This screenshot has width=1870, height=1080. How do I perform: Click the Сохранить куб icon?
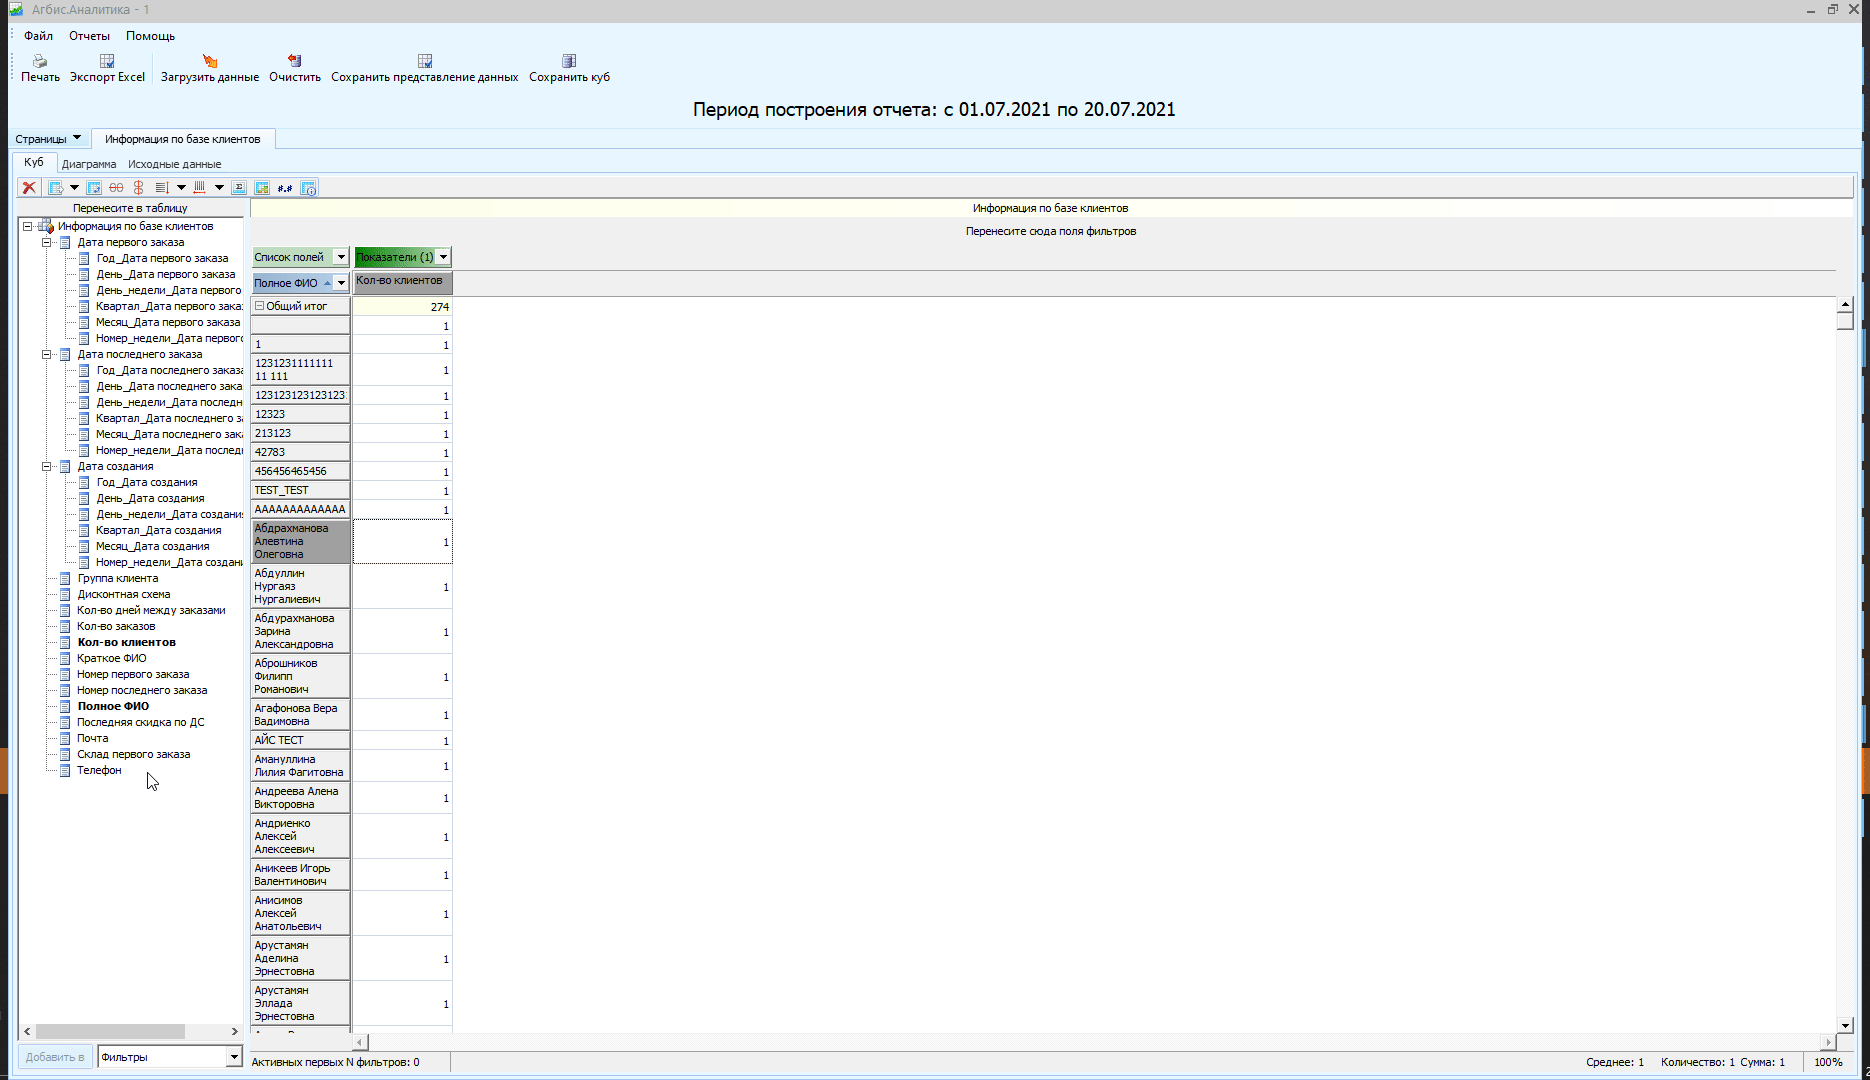[569, 61]
